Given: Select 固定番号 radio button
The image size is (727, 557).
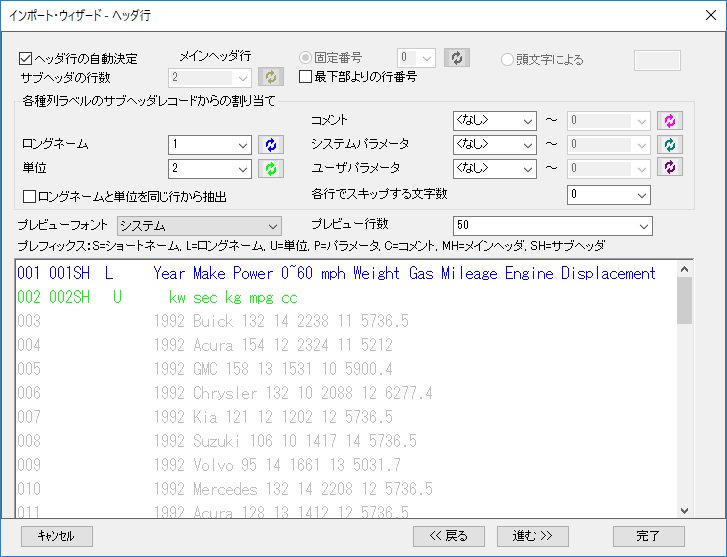Looking at the screenshot, I should (305, 58).
